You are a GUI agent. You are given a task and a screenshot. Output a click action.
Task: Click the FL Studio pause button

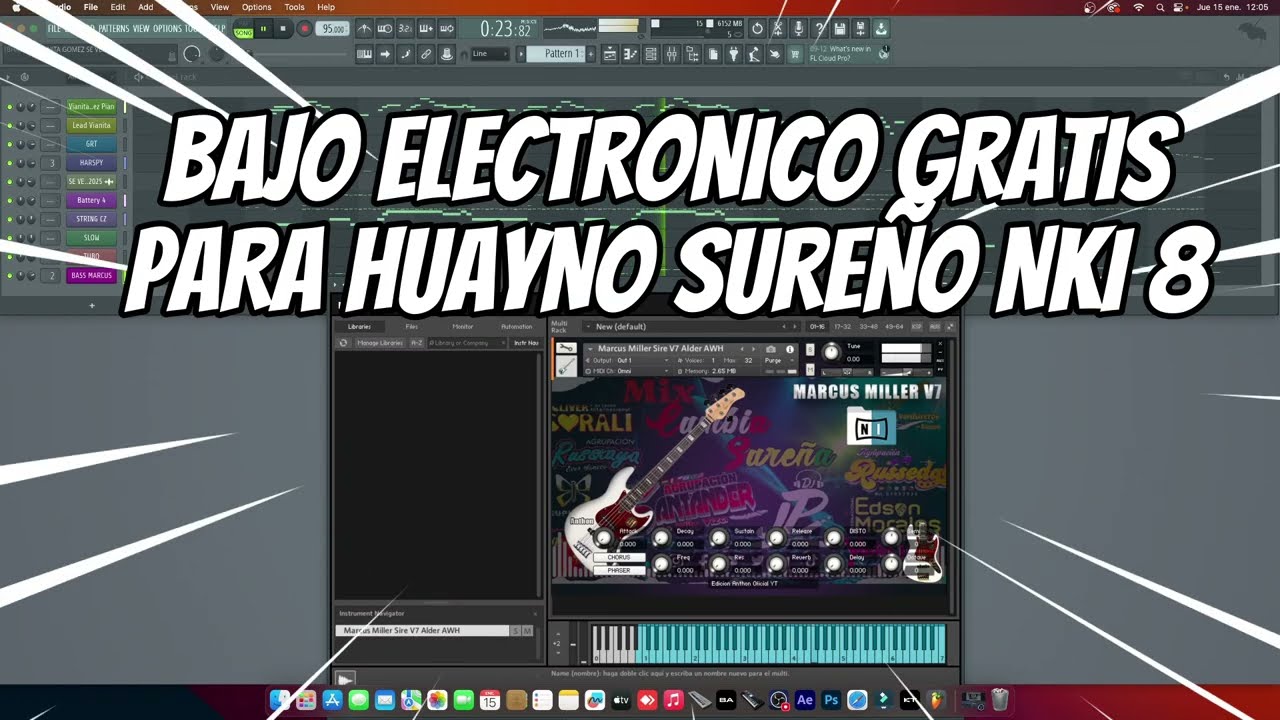pyautogui.click(x=263, y=29)
